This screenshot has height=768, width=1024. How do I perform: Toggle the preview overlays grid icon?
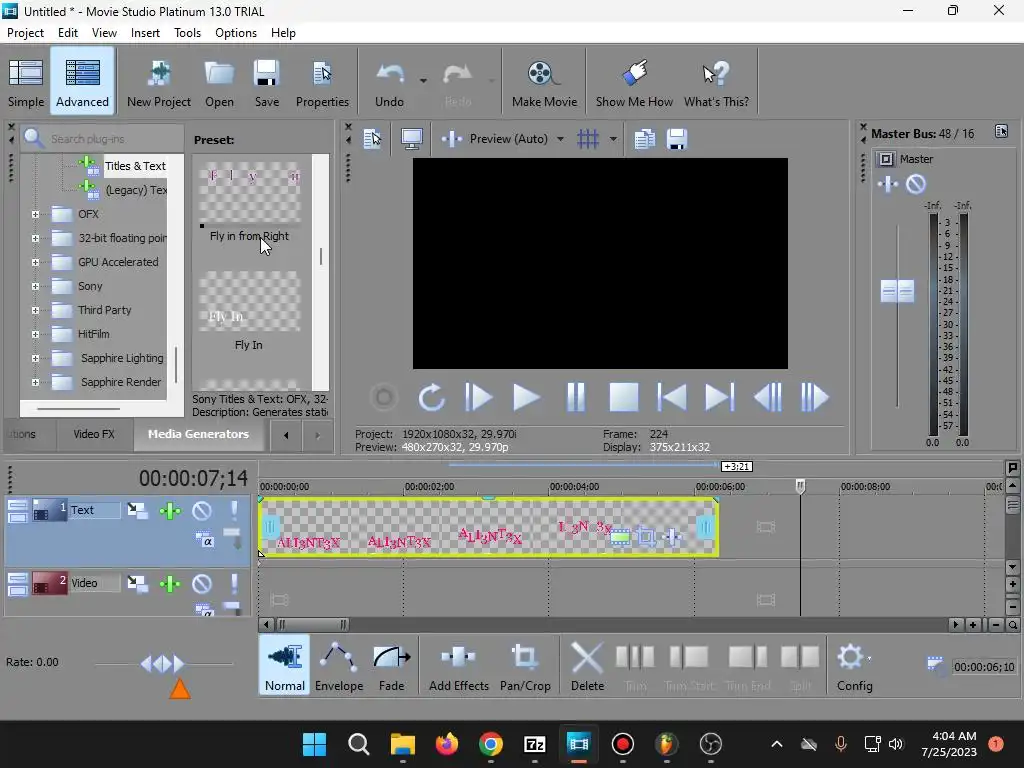588,138
